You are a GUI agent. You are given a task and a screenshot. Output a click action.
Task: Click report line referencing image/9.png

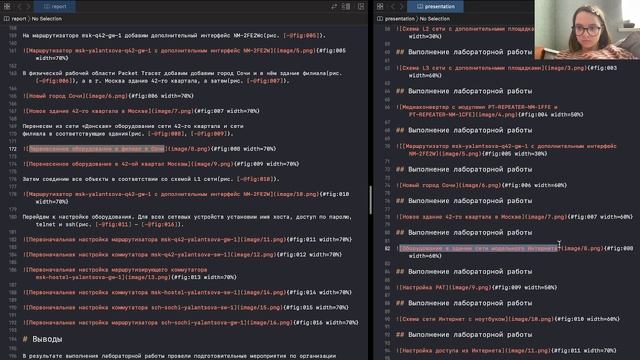[x=161, y=164]
